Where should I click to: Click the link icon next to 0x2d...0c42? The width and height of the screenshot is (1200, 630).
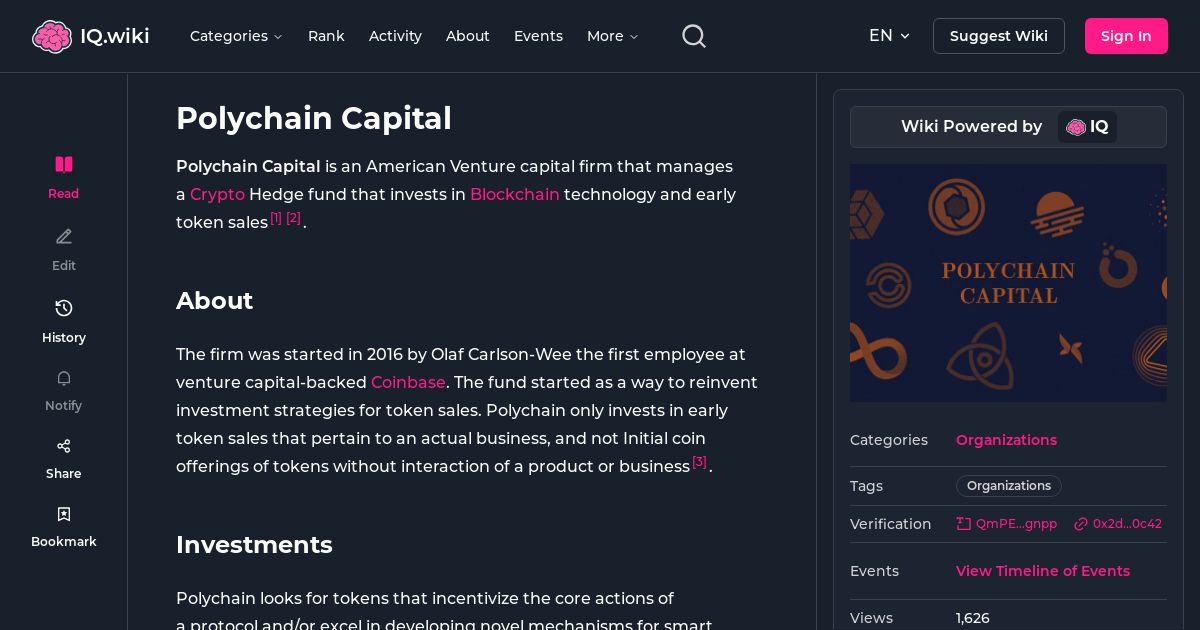pos(1081,524)
